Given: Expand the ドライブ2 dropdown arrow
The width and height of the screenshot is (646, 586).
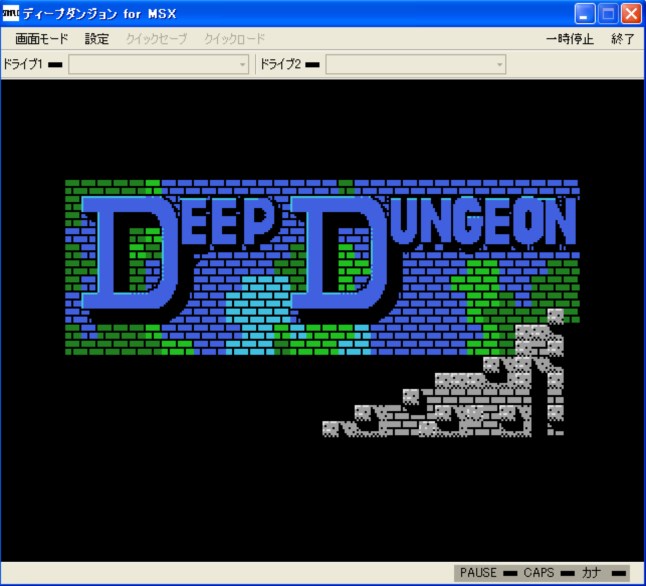Looking at the screenshot, I should (x=499, y=65).
